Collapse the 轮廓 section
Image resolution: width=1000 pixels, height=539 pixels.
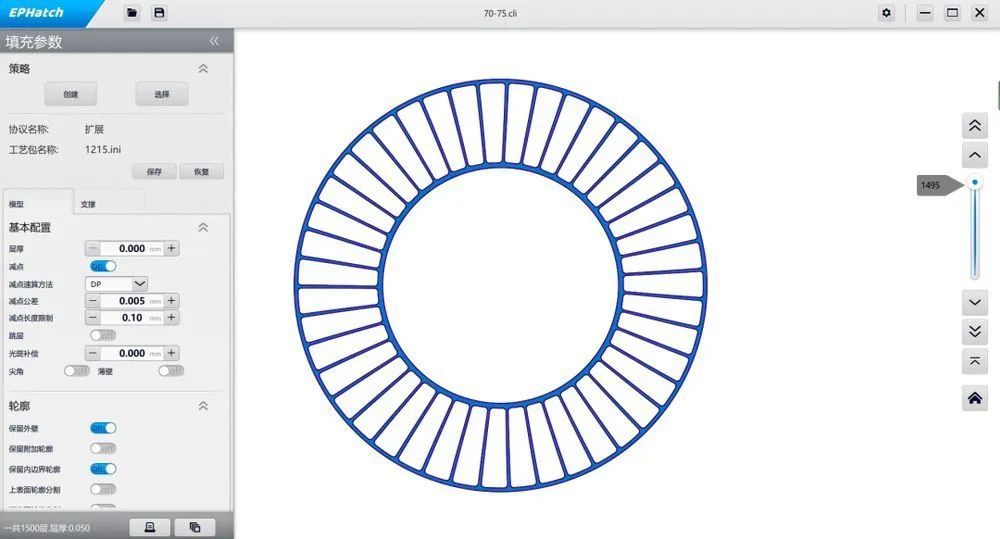[203, 406]
